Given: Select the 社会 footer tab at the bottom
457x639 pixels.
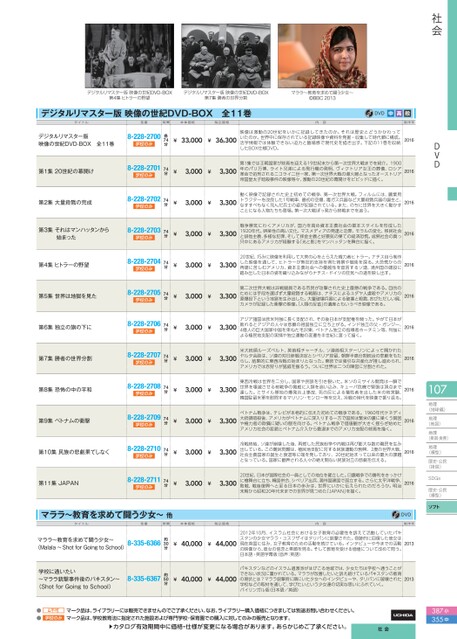Looking at the screenshot, I should (x=383, y=631).
